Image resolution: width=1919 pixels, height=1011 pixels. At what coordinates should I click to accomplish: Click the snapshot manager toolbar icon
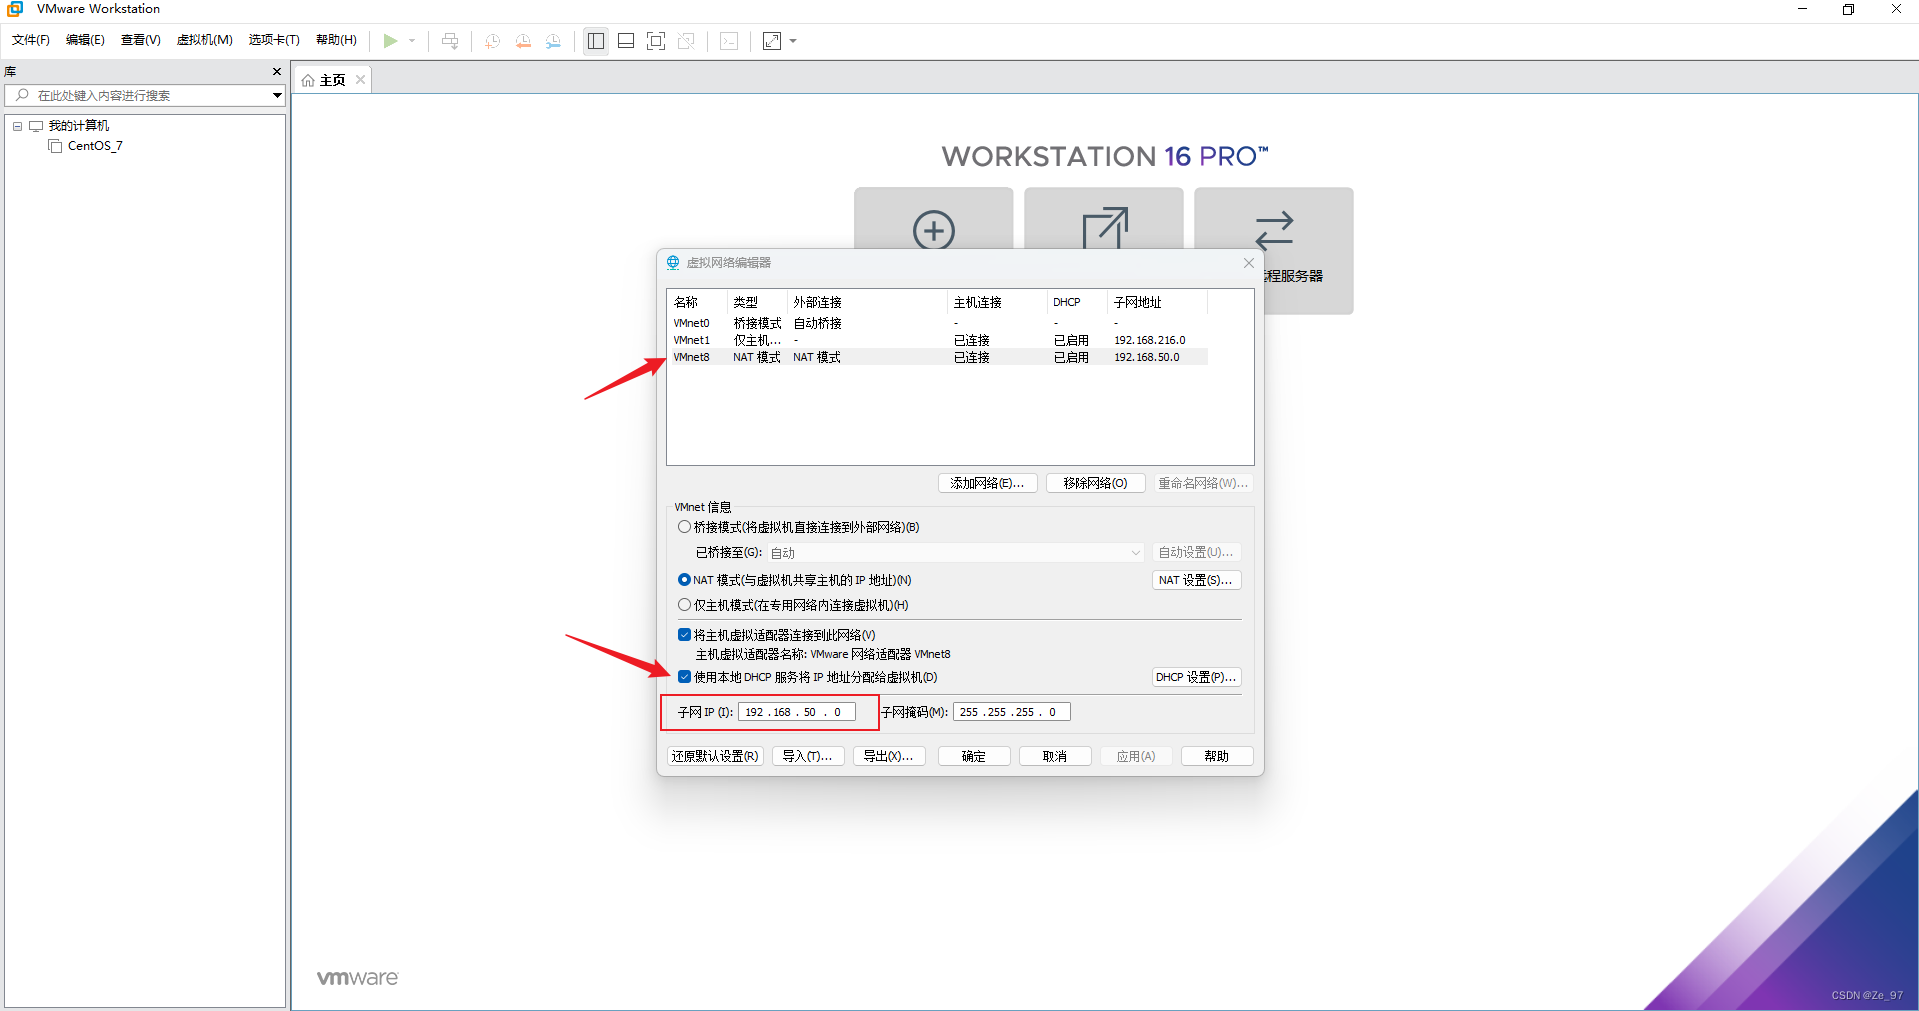(553, 41)
